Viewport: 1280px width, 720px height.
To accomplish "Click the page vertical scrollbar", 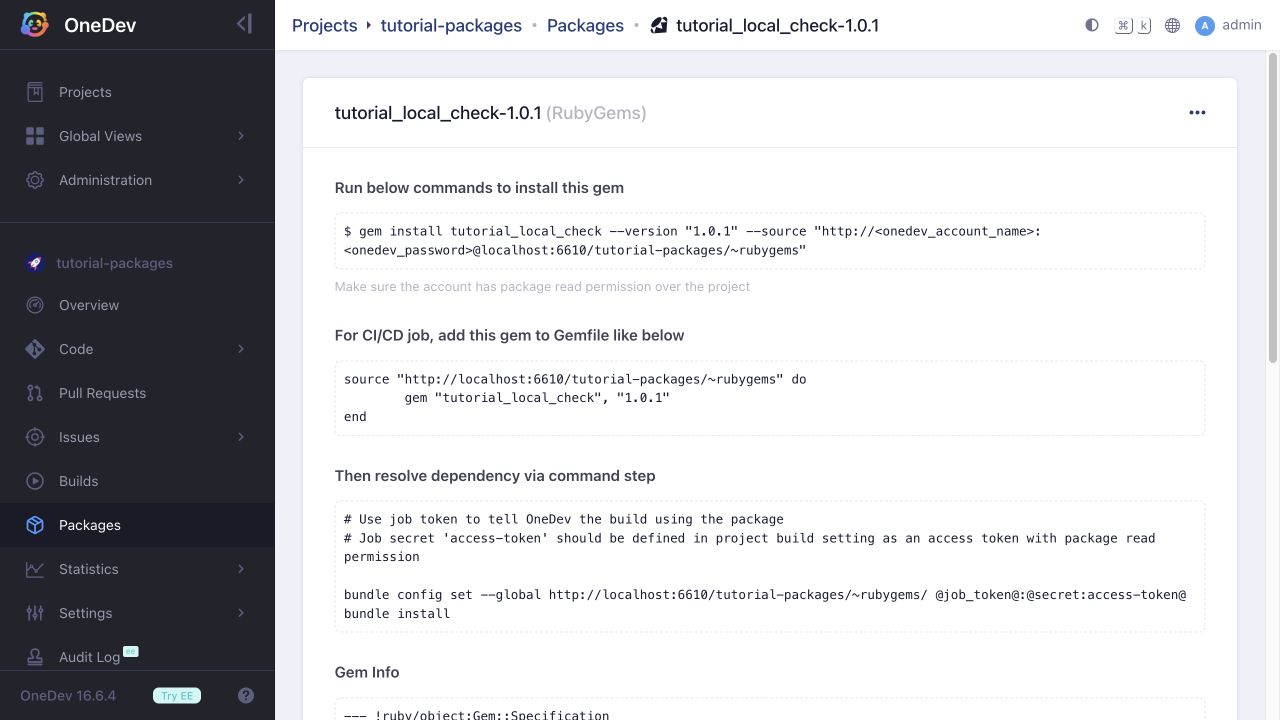I will 1273,210.
